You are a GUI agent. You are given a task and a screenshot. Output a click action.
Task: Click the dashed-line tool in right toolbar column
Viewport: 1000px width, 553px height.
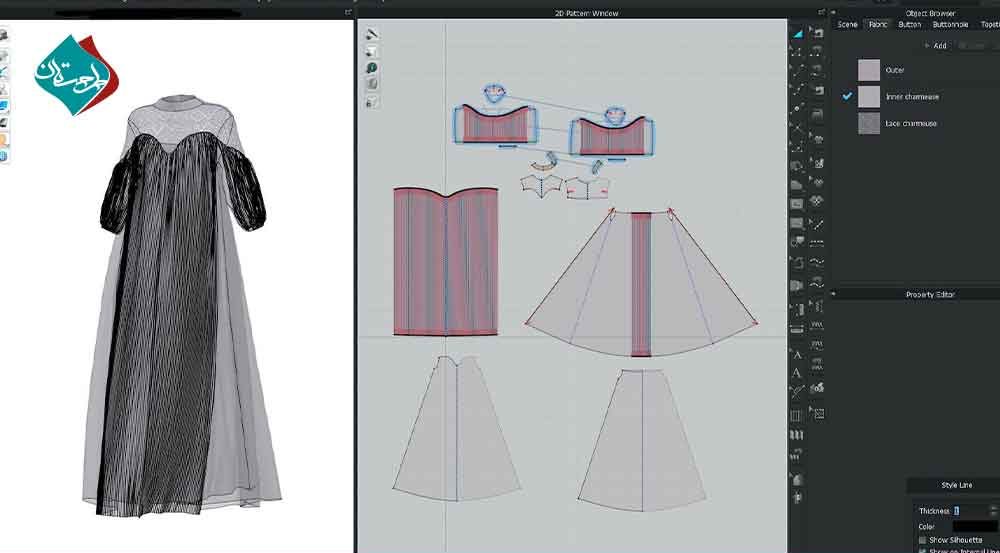[x=816, y=243]
